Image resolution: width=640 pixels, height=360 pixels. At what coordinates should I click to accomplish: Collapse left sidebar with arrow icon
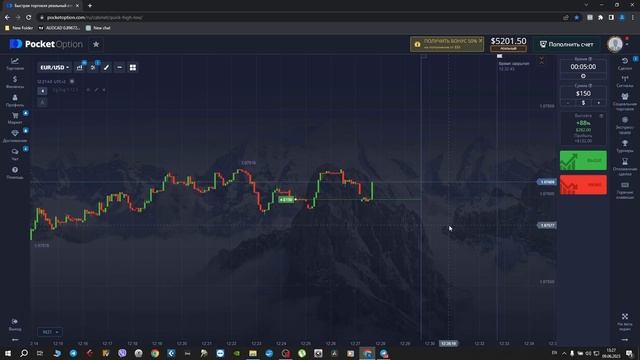15,340
